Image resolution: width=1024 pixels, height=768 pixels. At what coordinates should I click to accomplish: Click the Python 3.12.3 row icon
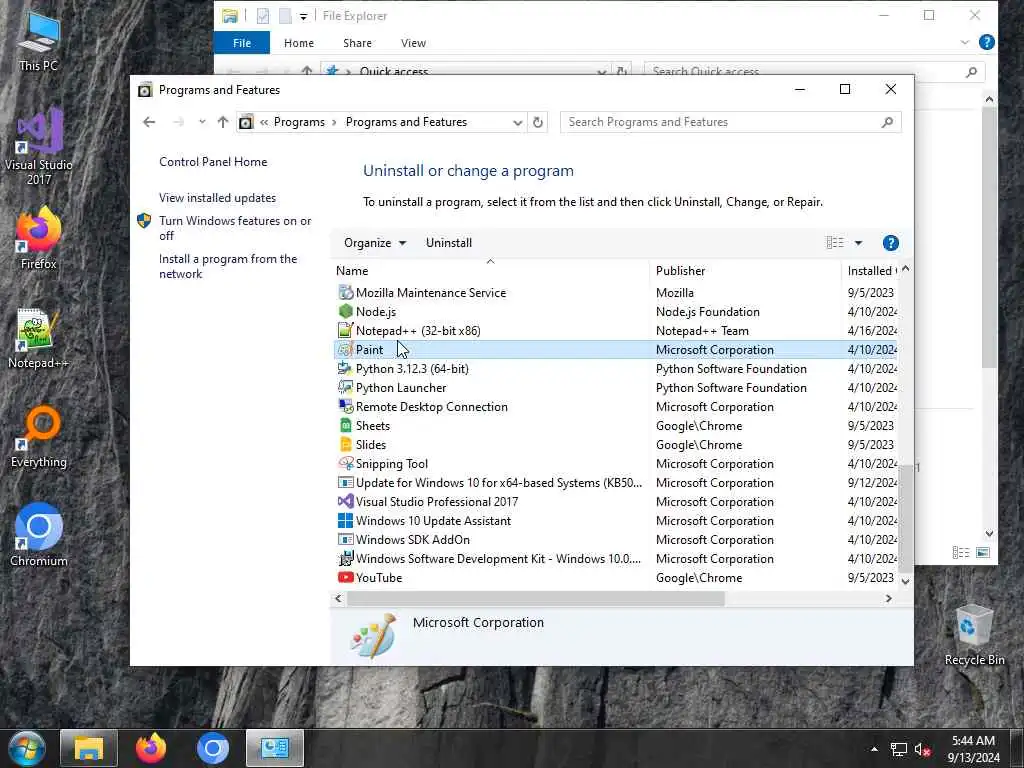[345, 368]
